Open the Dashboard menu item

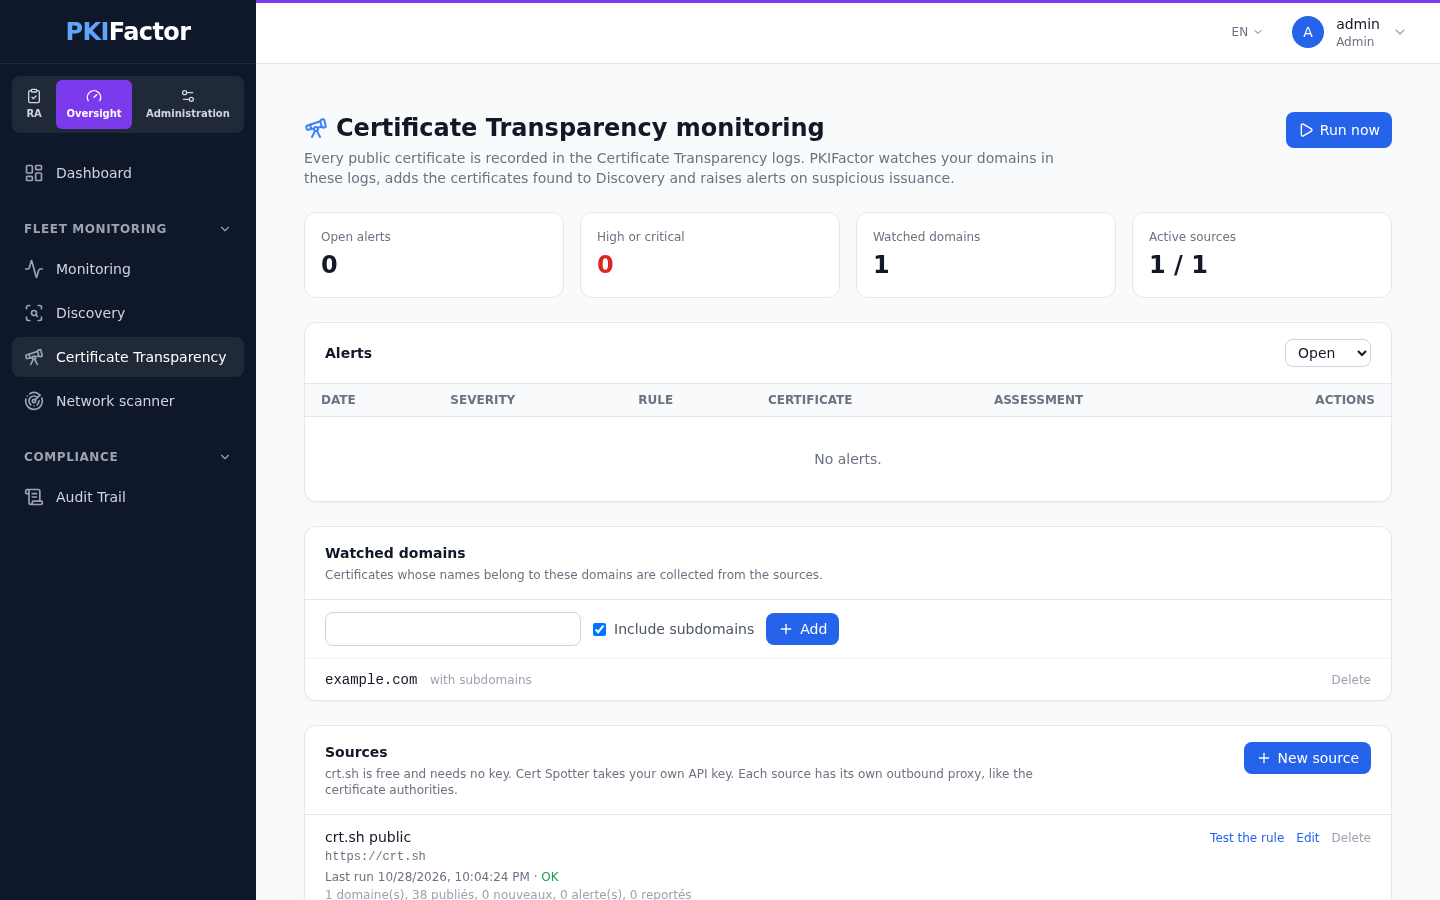128,173
